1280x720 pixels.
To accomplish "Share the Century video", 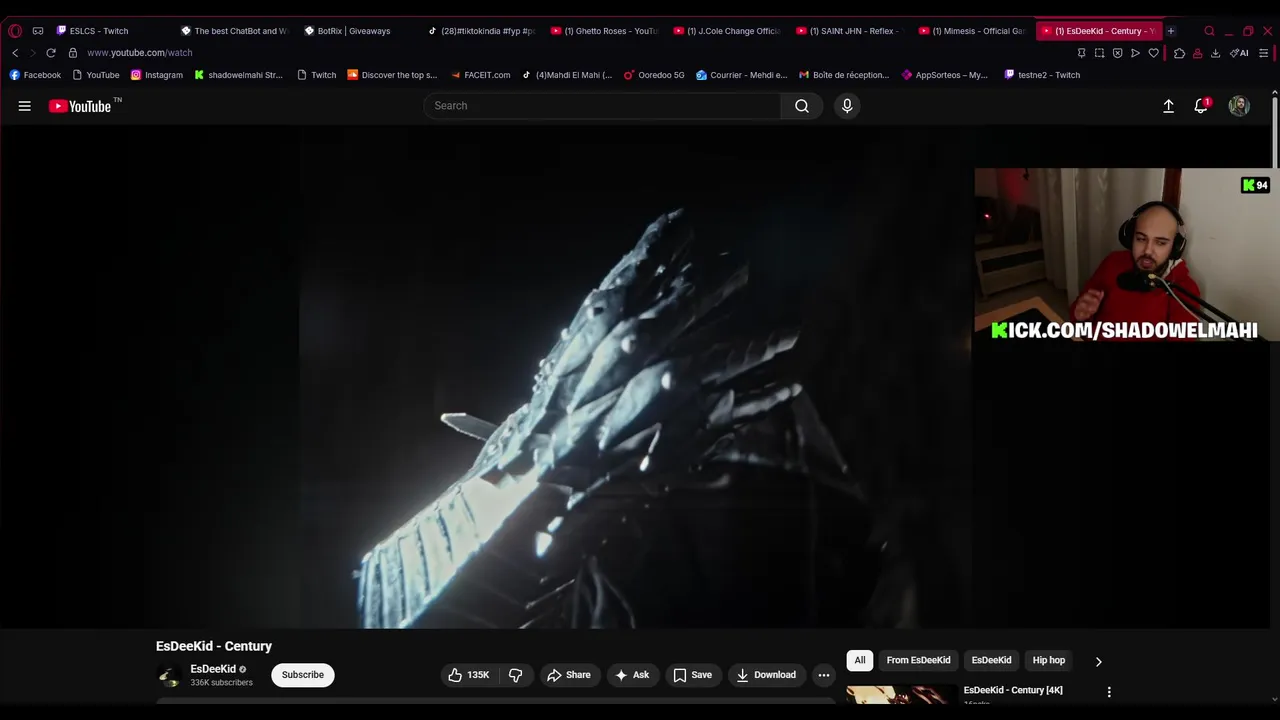I will pyautogui.click(x=569, y=675).
